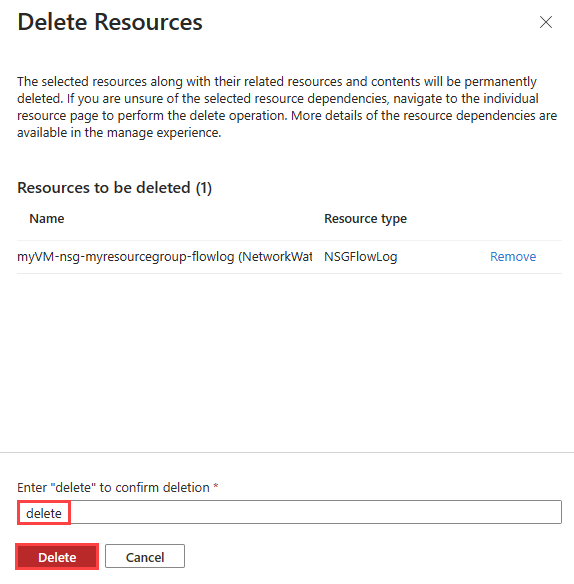Click the "Resources to be deleted (1)" heading
The width and height of the screenshot is (574, 584).
(115, 188)
